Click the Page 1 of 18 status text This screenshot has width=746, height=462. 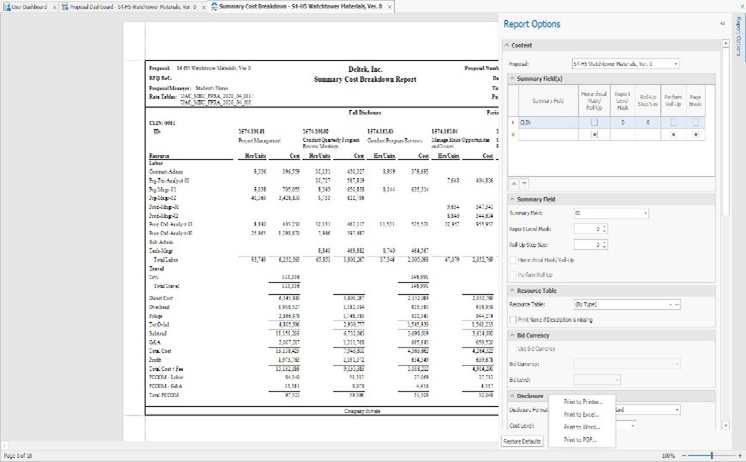(18, 456)
